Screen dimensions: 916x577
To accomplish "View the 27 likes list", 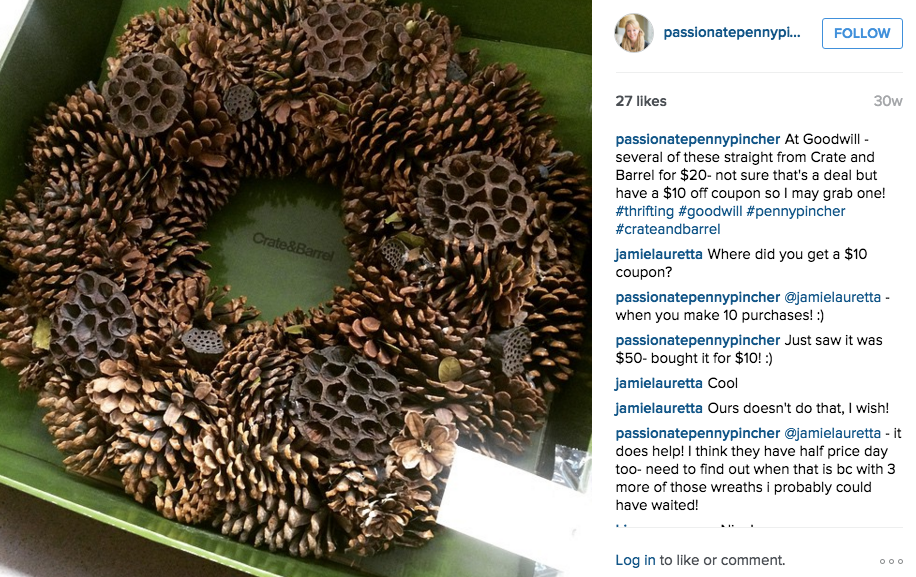I will [x=641, y=101].
